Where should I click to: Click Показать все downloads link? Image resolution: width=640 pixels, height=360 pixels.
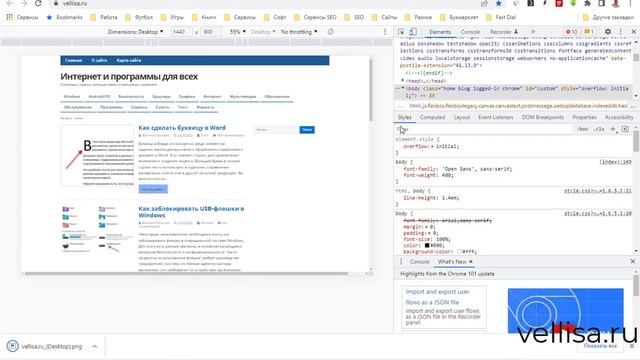pyautogui.click(x=600, y=345)
